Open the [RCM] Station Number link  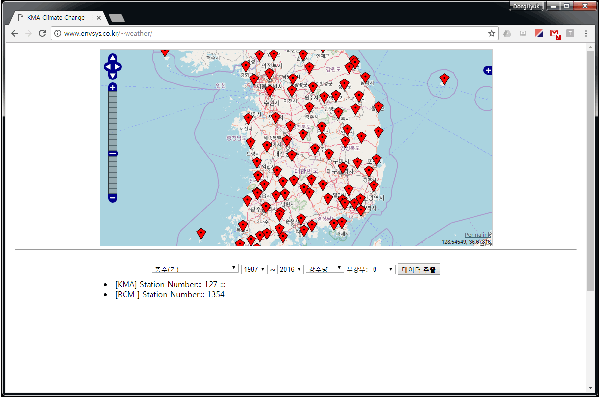170,294
